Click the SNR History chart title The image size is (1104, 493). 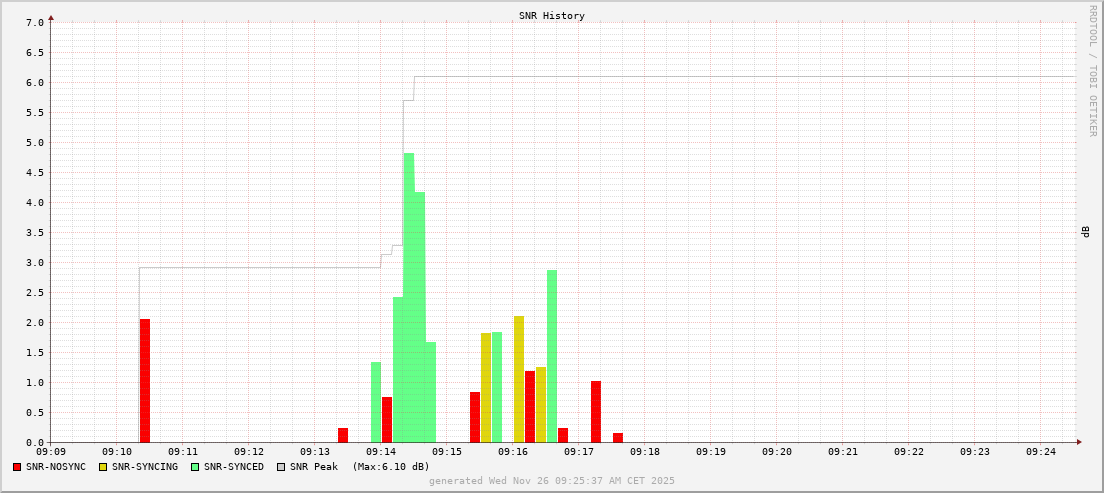pos(552,16)
